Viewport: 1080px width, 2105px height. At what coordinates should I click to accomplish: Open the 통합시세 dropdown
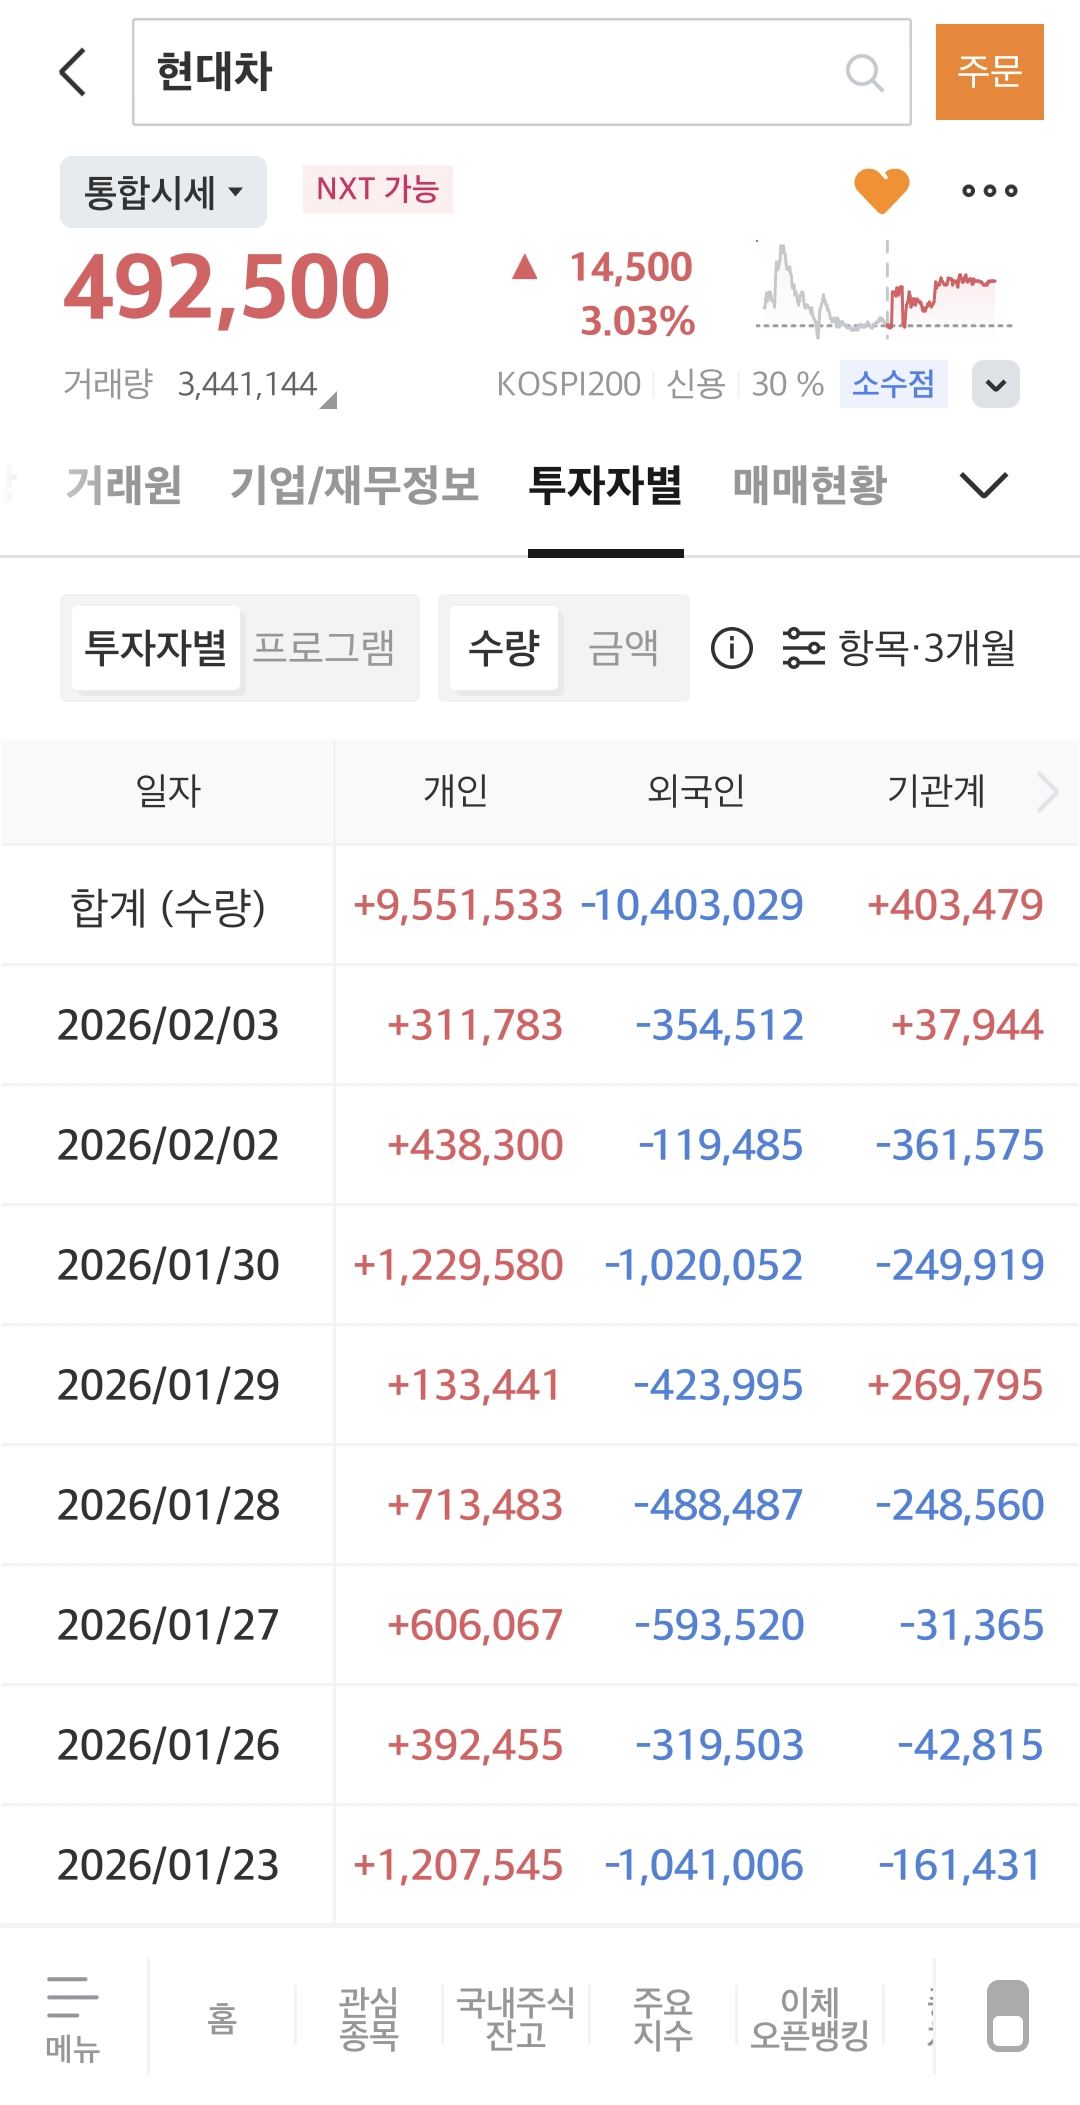click(x=163, y=192)
